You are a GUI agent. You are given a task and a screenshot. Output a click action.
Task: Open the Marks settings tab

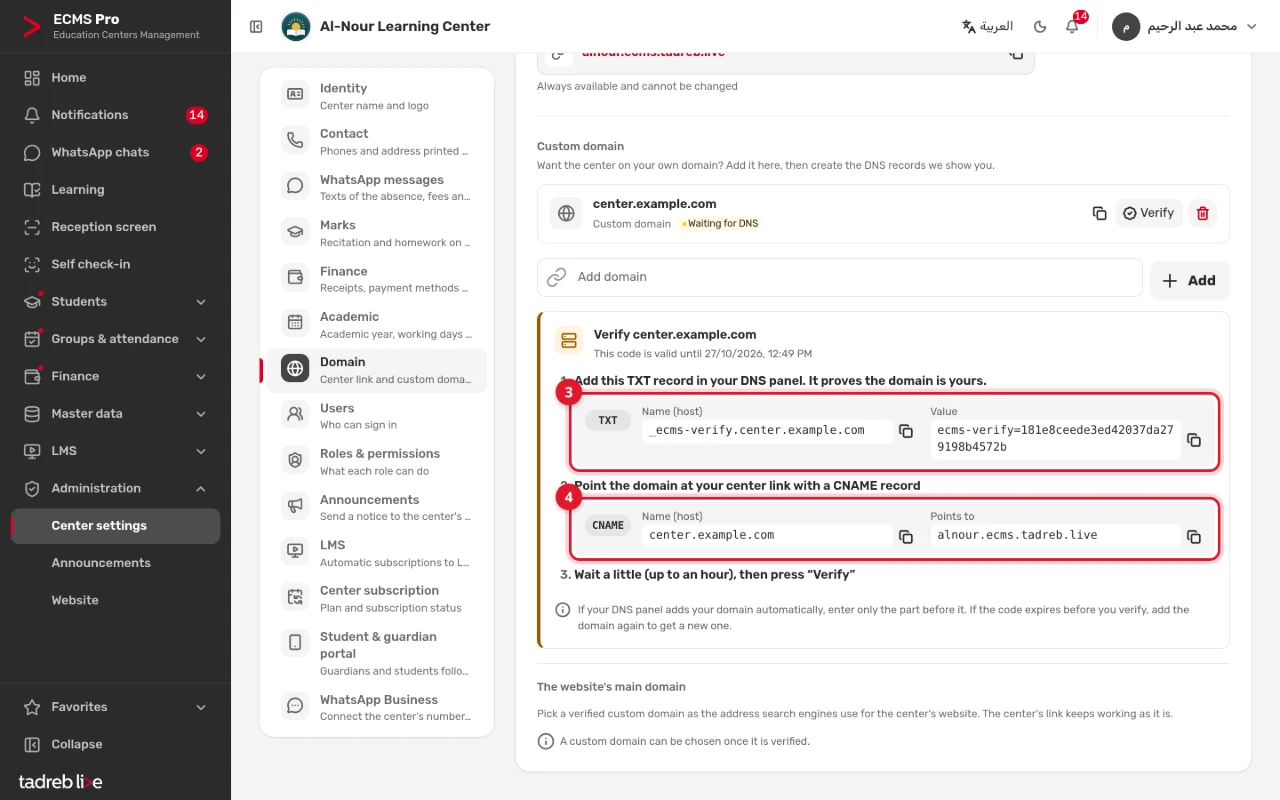tap(376, 233)
